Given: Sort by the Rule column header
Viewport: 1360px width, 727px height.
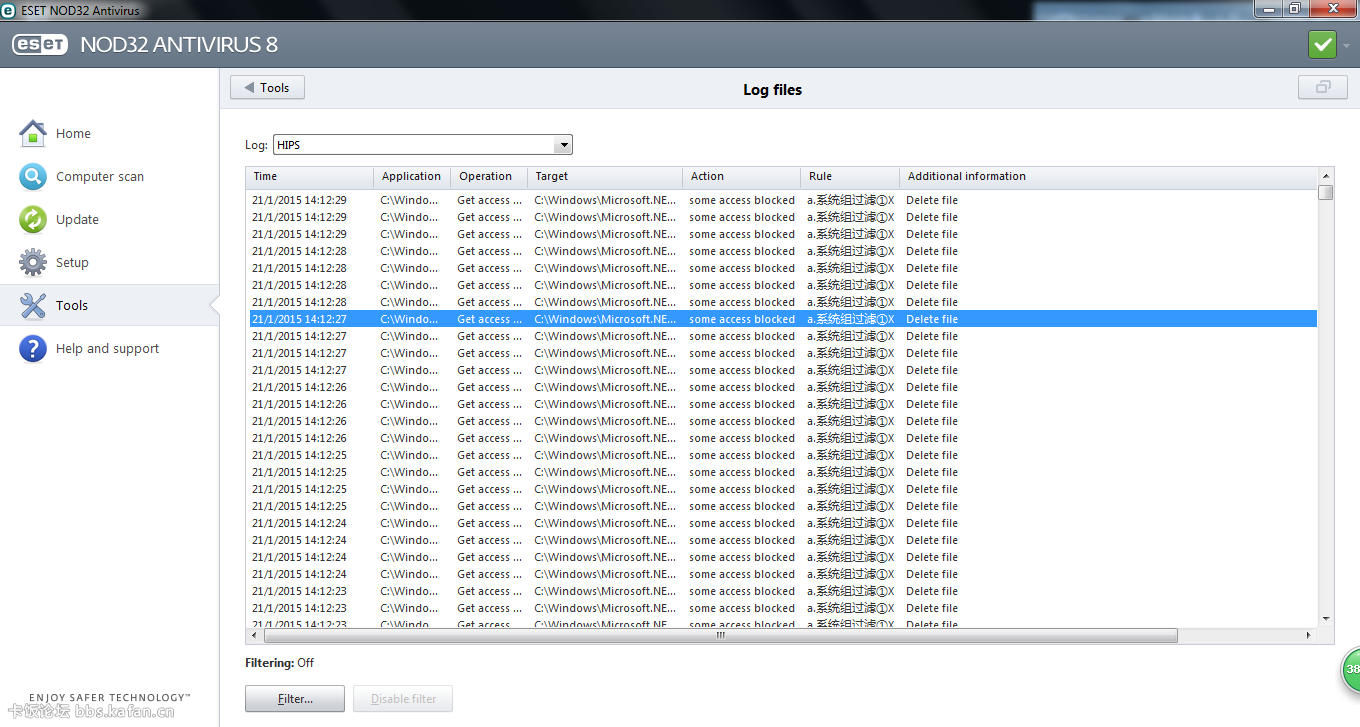Looking at the screenshot, I should pyautogui.click(x=850, y=176).
